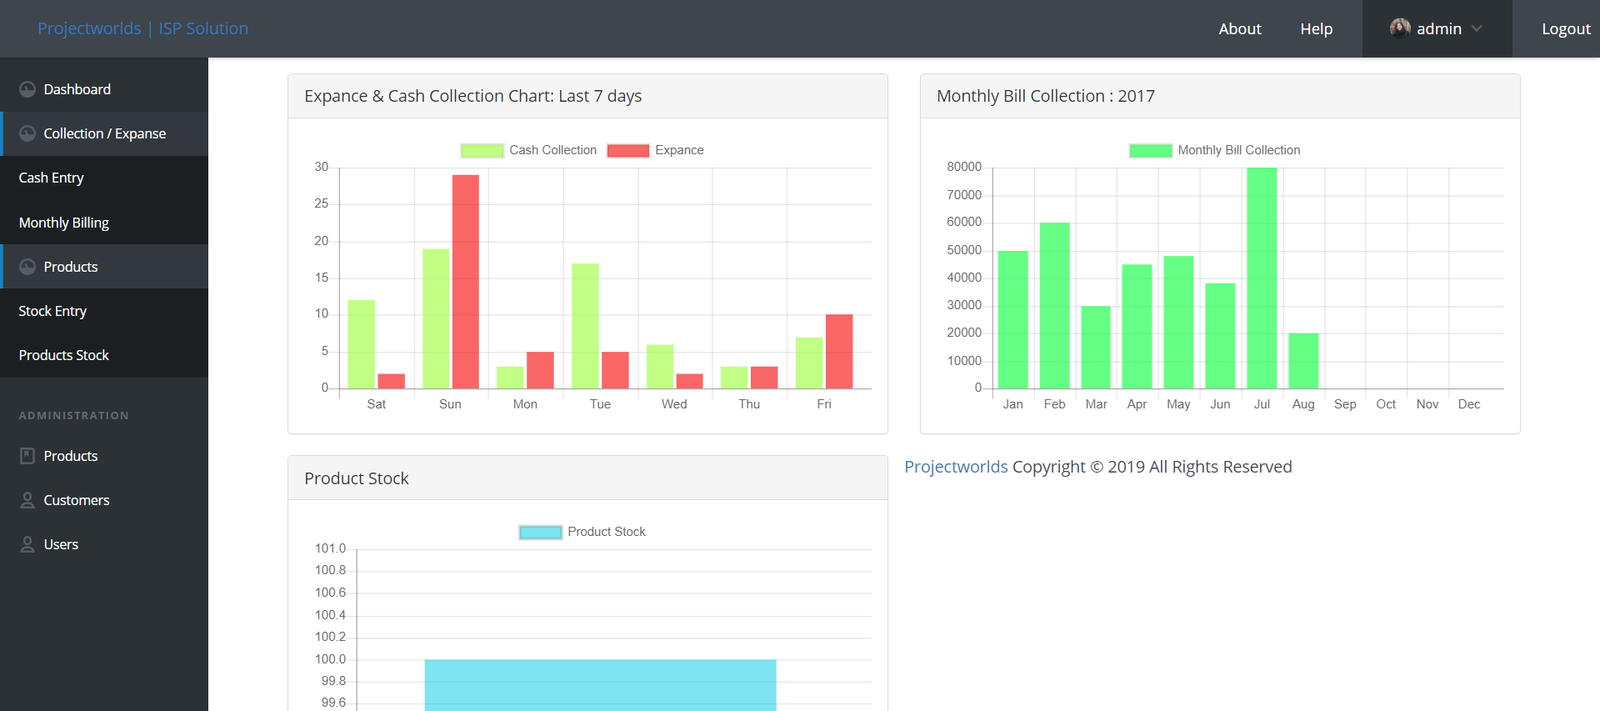Click the Products section icon above Stock Entry
The height and width of the screenshot is (711, 1600).
click(x=27, y=267)
